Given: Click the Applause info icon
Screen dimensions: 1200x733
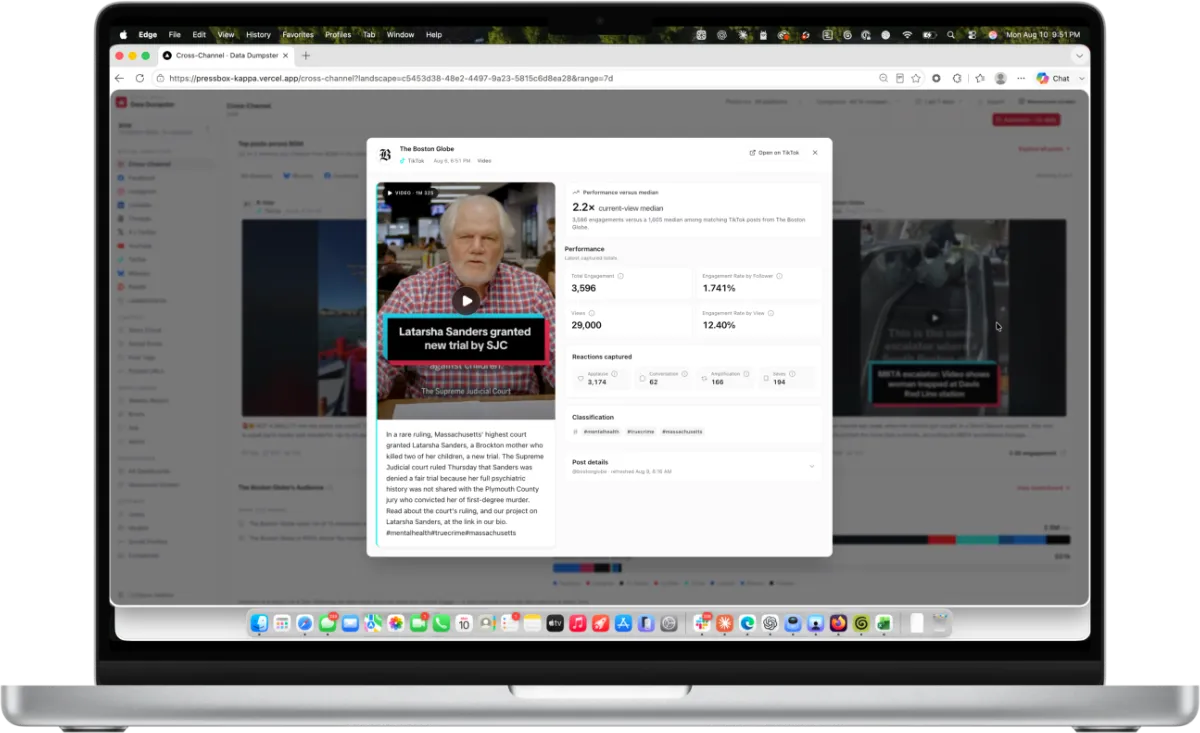Looking at the screenshot, I should [614, 374].
